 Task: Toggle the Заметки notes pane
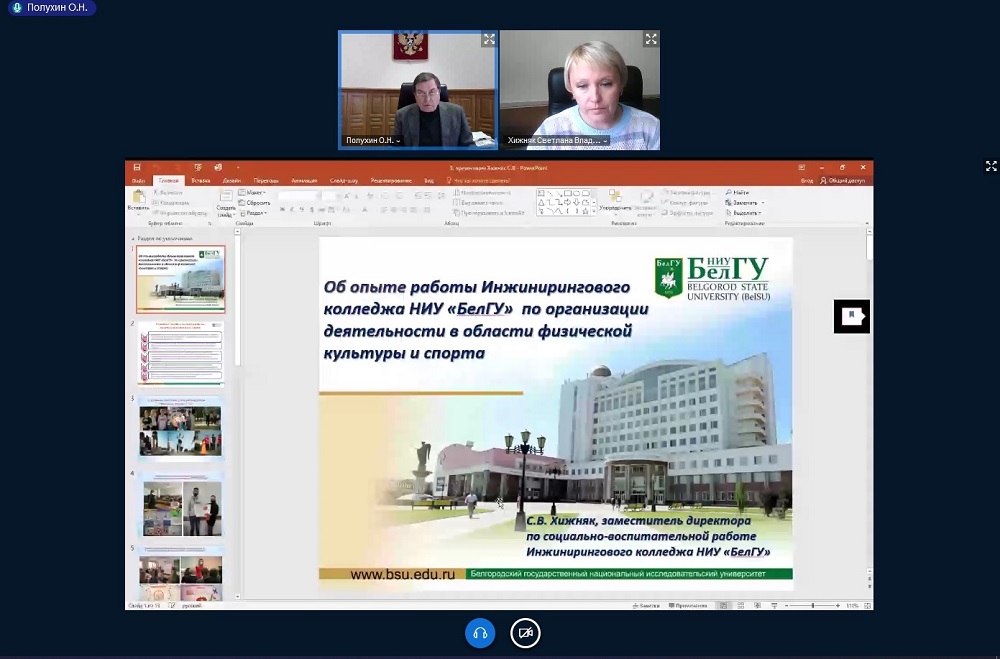(649, 606)
